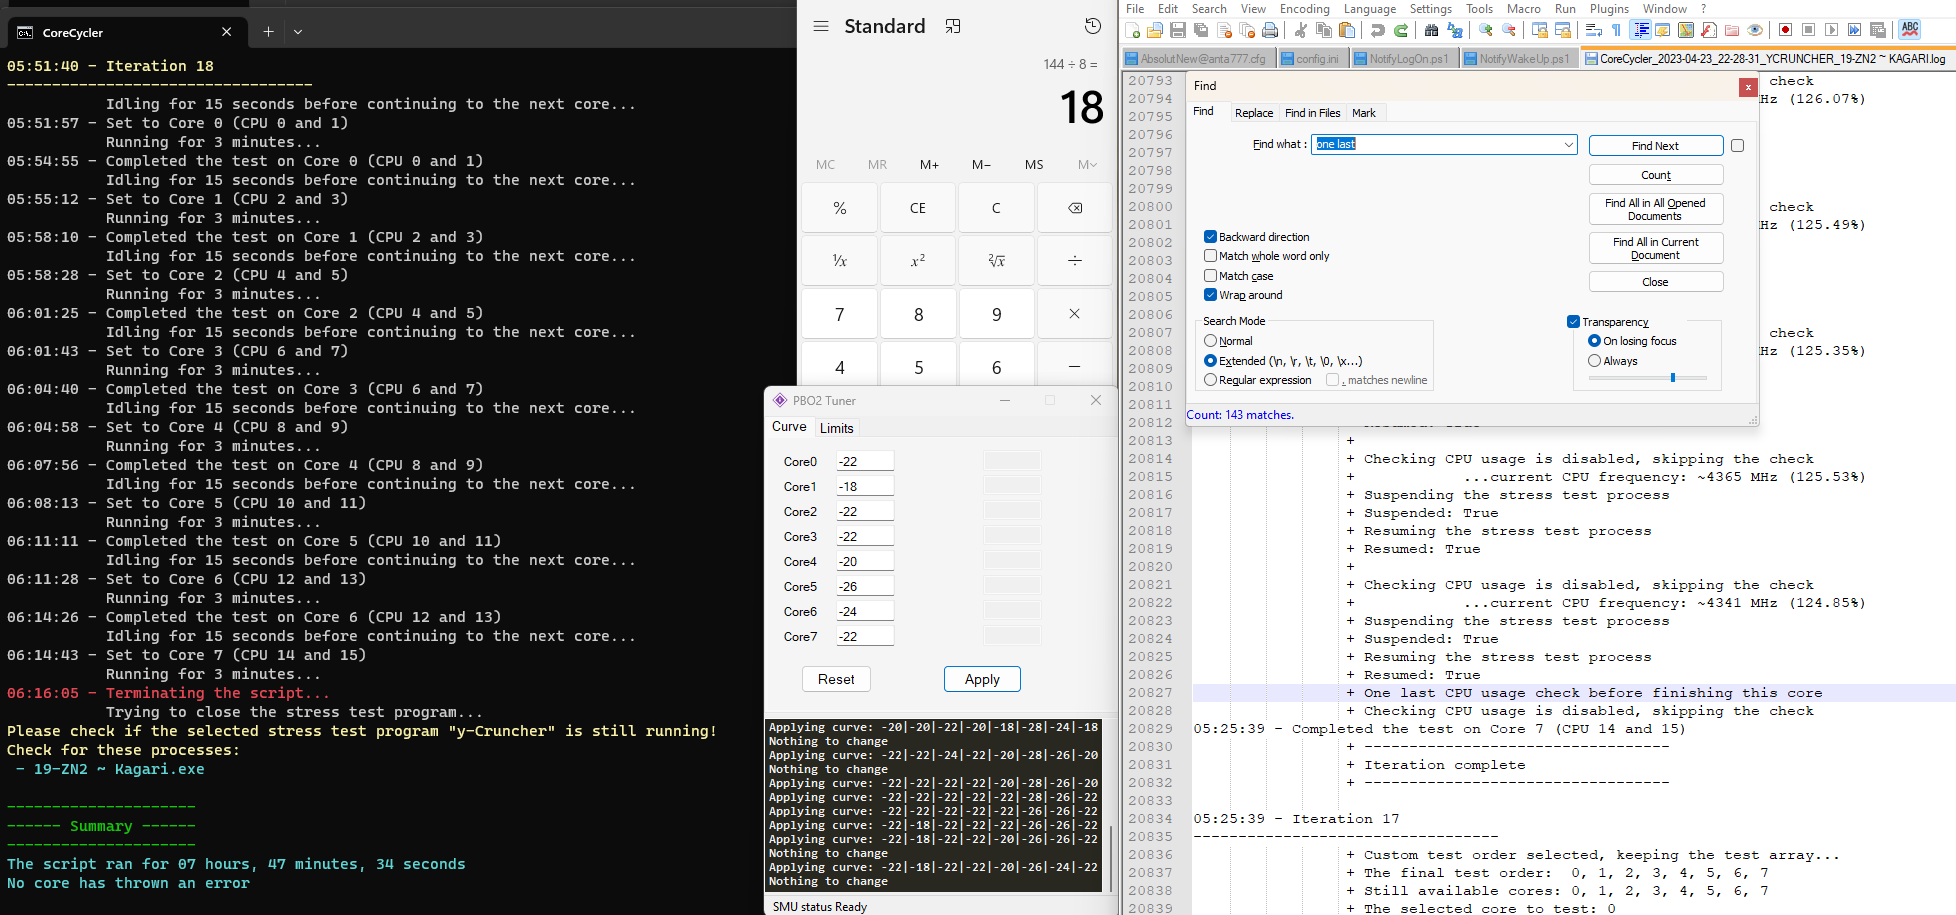1956x915 pixels.
Task: Click Calculator's Keep on top icon
Action: pyautogui.click(x=953, y=26)
